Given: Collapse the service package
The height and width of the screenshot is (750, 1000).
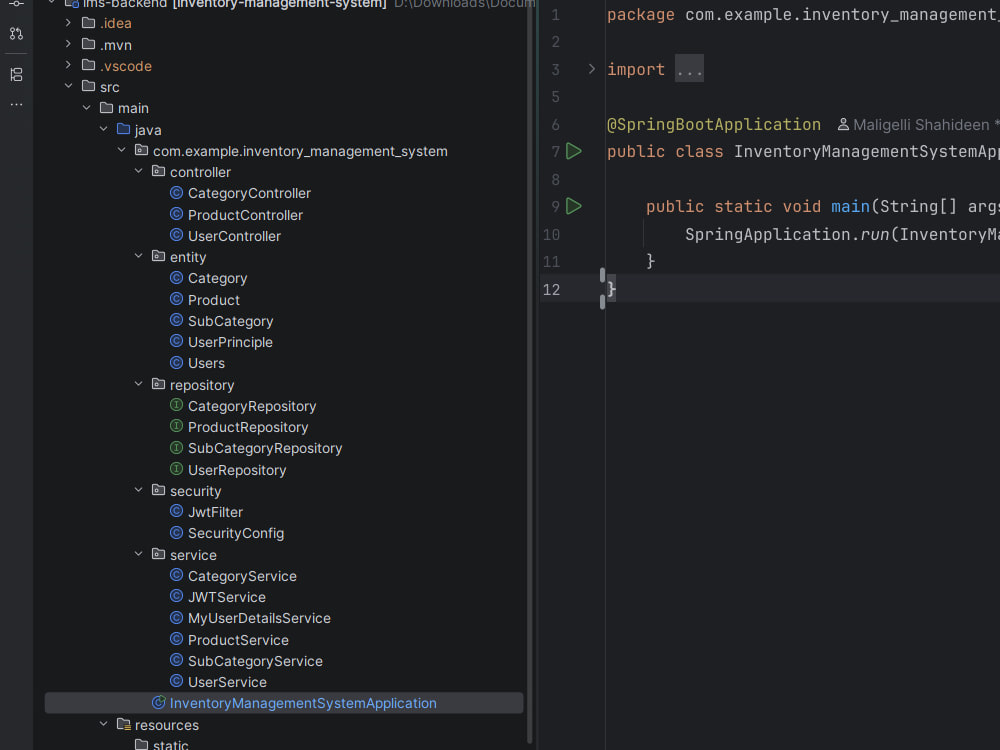Looking at the screenshot, I should click(138, 554).
